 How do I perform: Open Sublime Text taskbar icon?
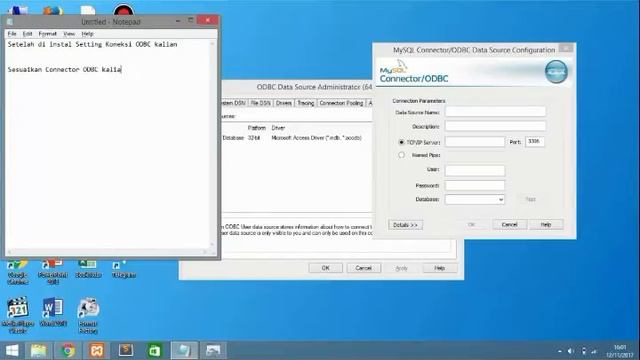[x=126, y=350]
